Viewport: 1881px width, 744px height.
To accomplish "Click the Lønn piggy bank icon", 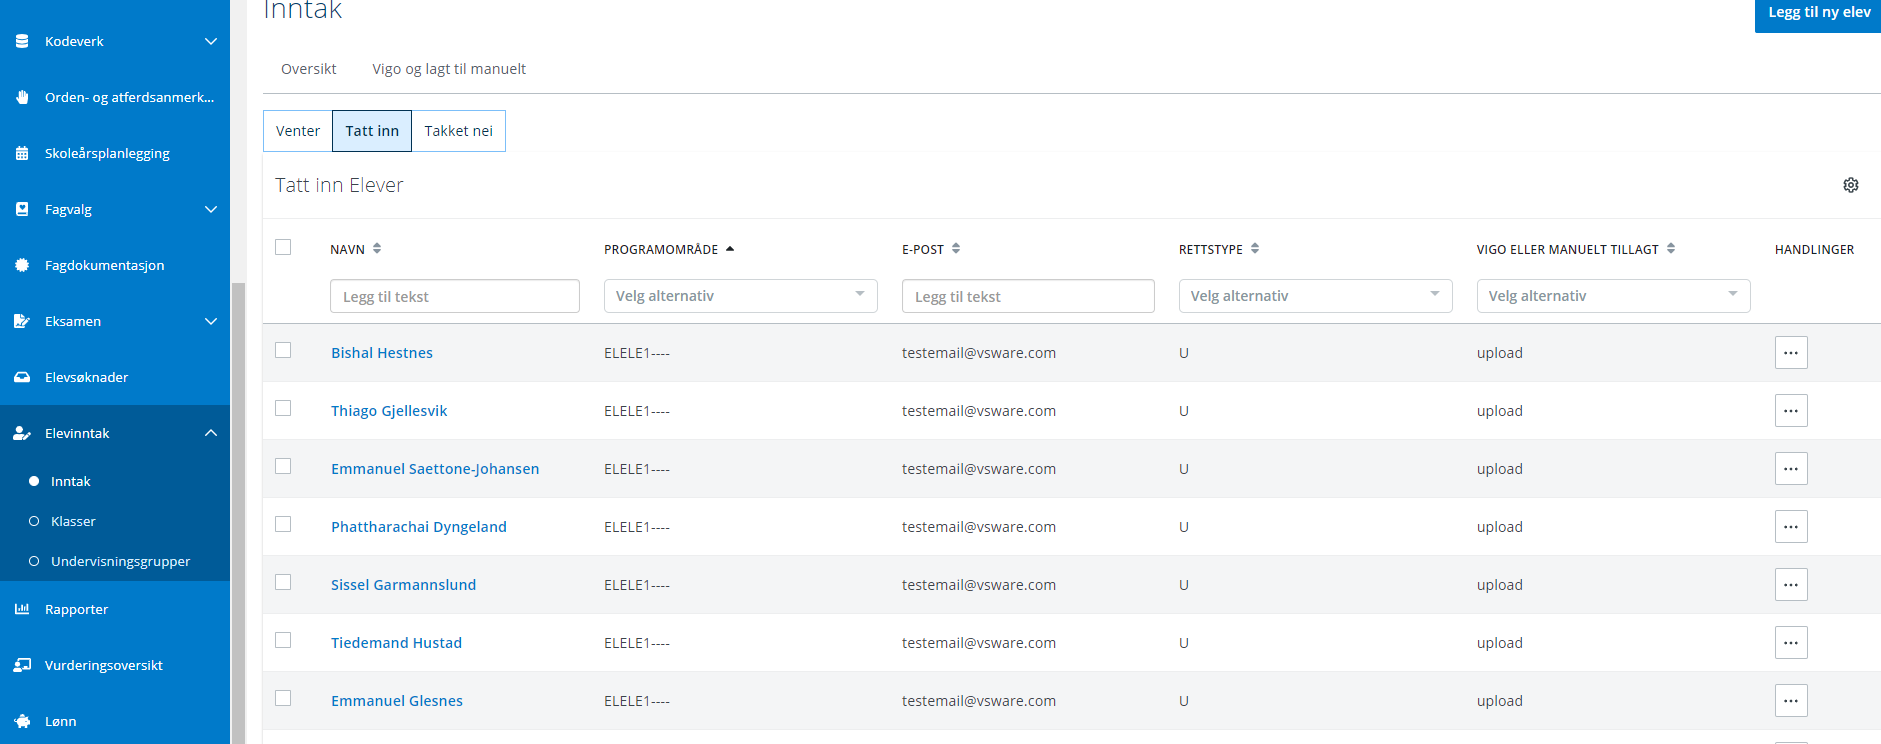I will click(x=22, y=721).
